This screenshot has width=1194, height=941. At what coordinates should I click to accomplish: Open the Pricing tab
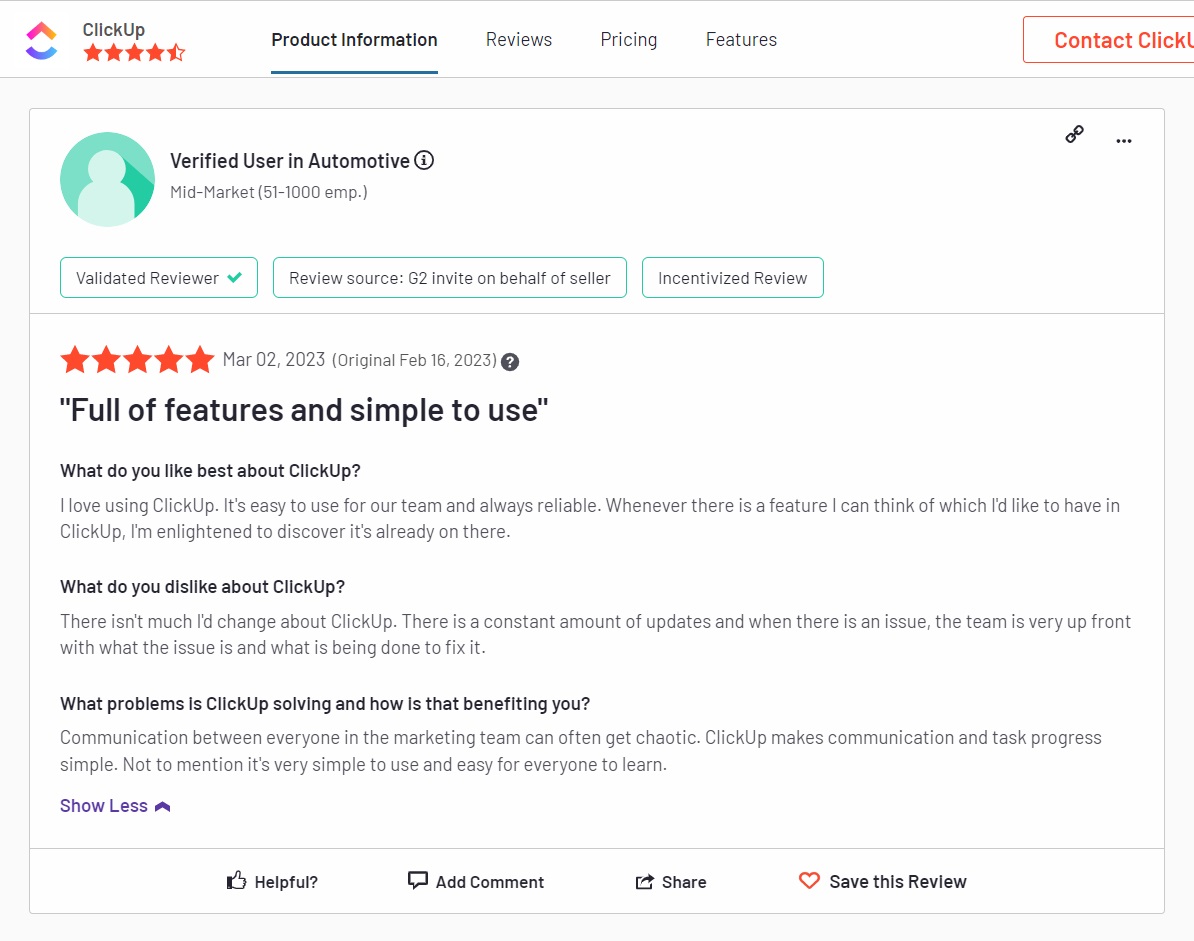(x=628, y=39)
